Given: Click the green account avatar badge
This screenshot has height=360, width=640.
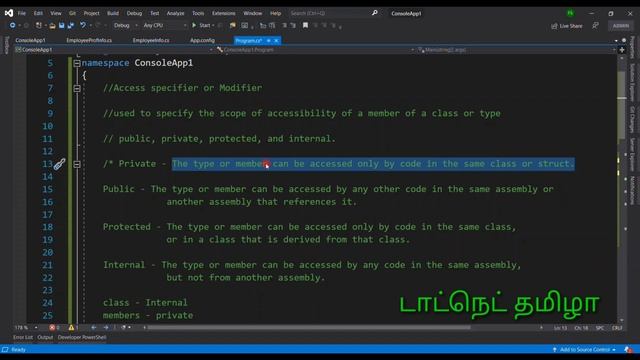Looking at the screenshot, I should [x=570, y=13].
